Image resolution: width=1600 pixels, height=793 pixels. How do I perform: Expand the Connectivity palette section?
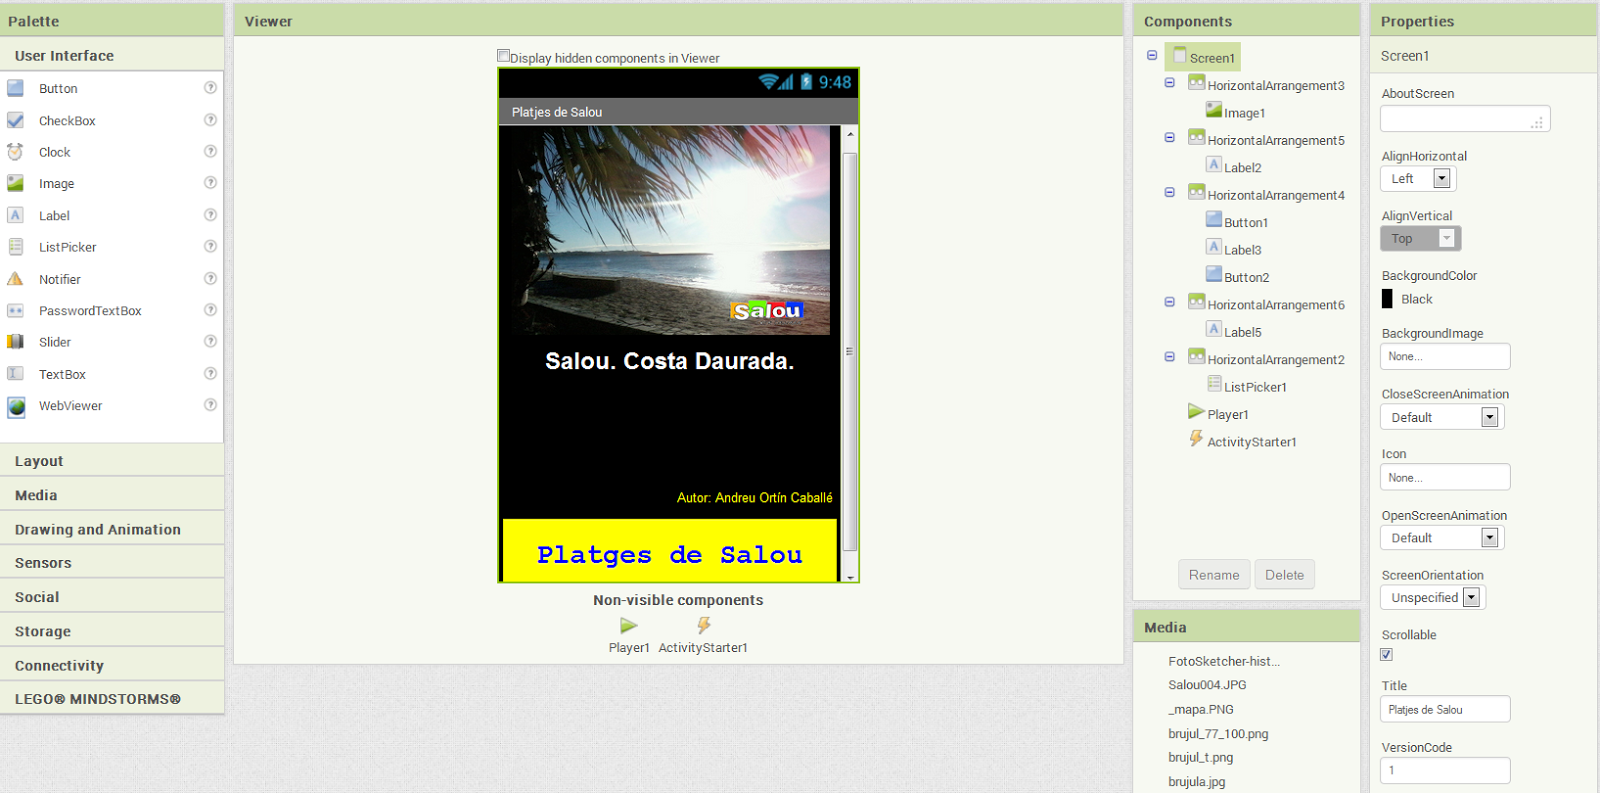tap(112, 665)
